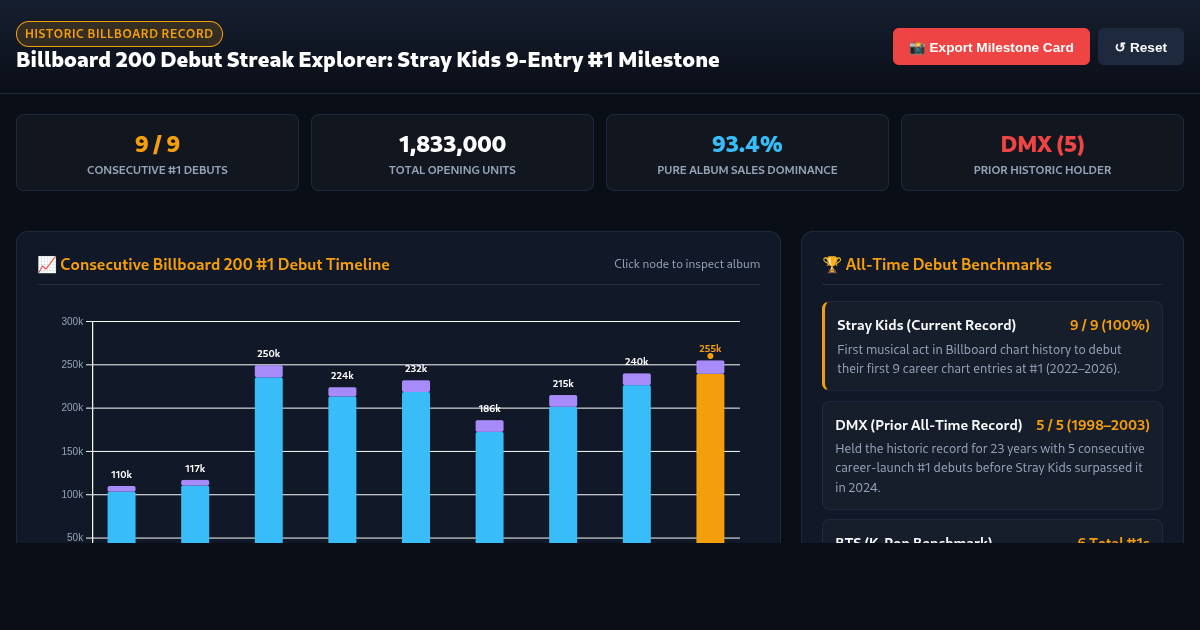Click the orange dot above the 255k bar
Screen dimensions: 1200x630
coord(710,356)
